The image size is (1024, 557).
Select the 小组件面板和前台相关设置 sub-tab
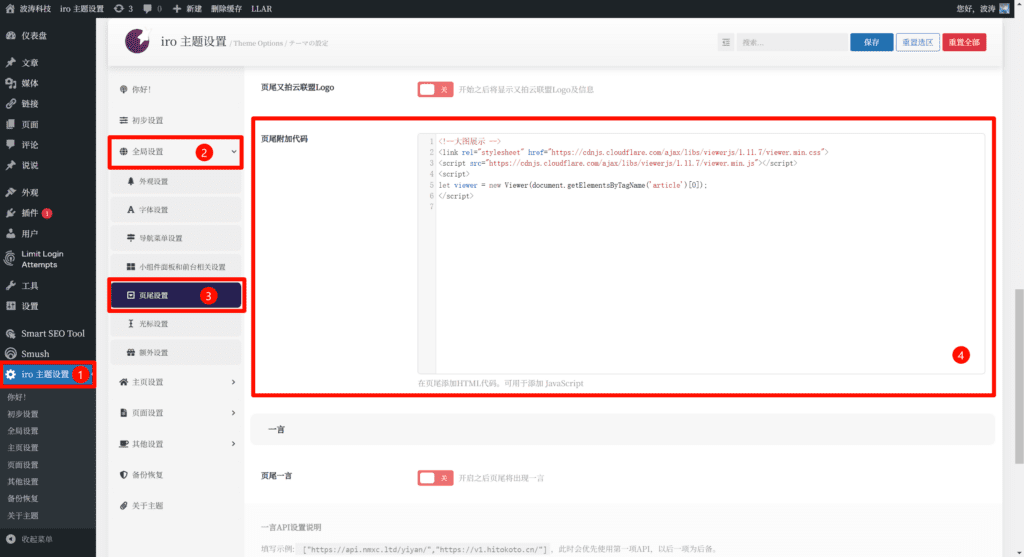(x=176, y=267)
